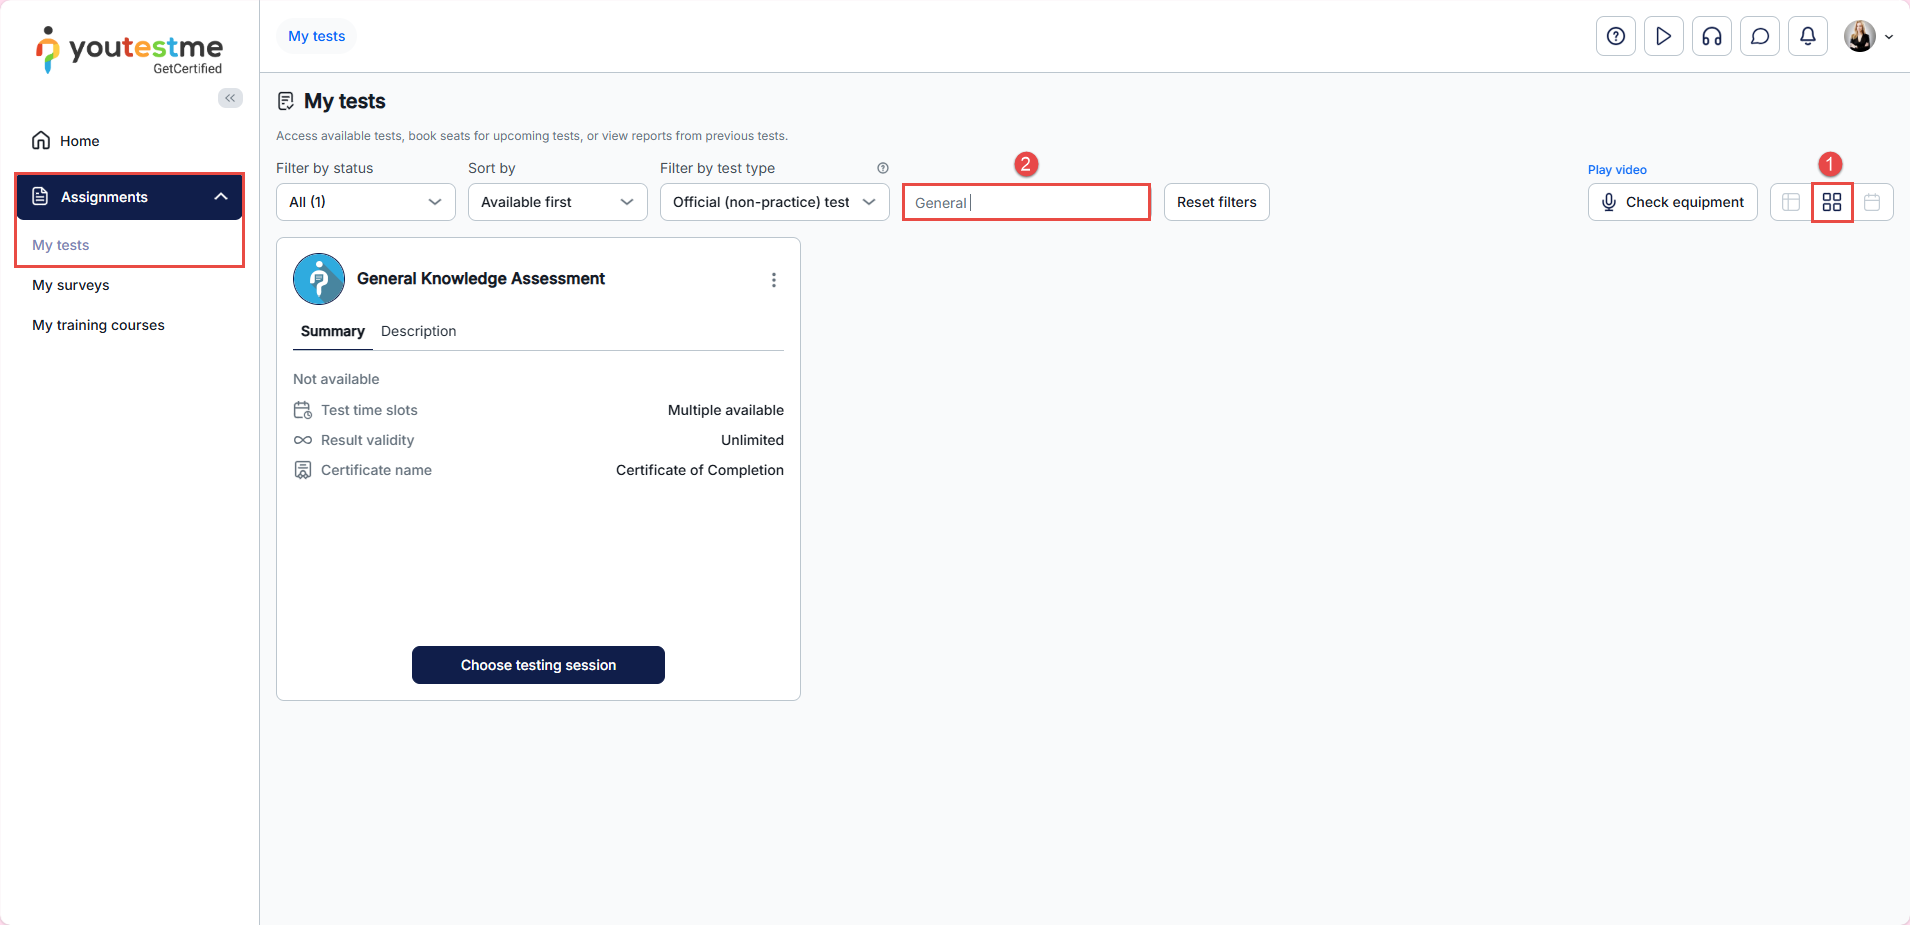Open the Filter by test type dropdown
The height and width of the screenshot is (925, 1910).
774,202
